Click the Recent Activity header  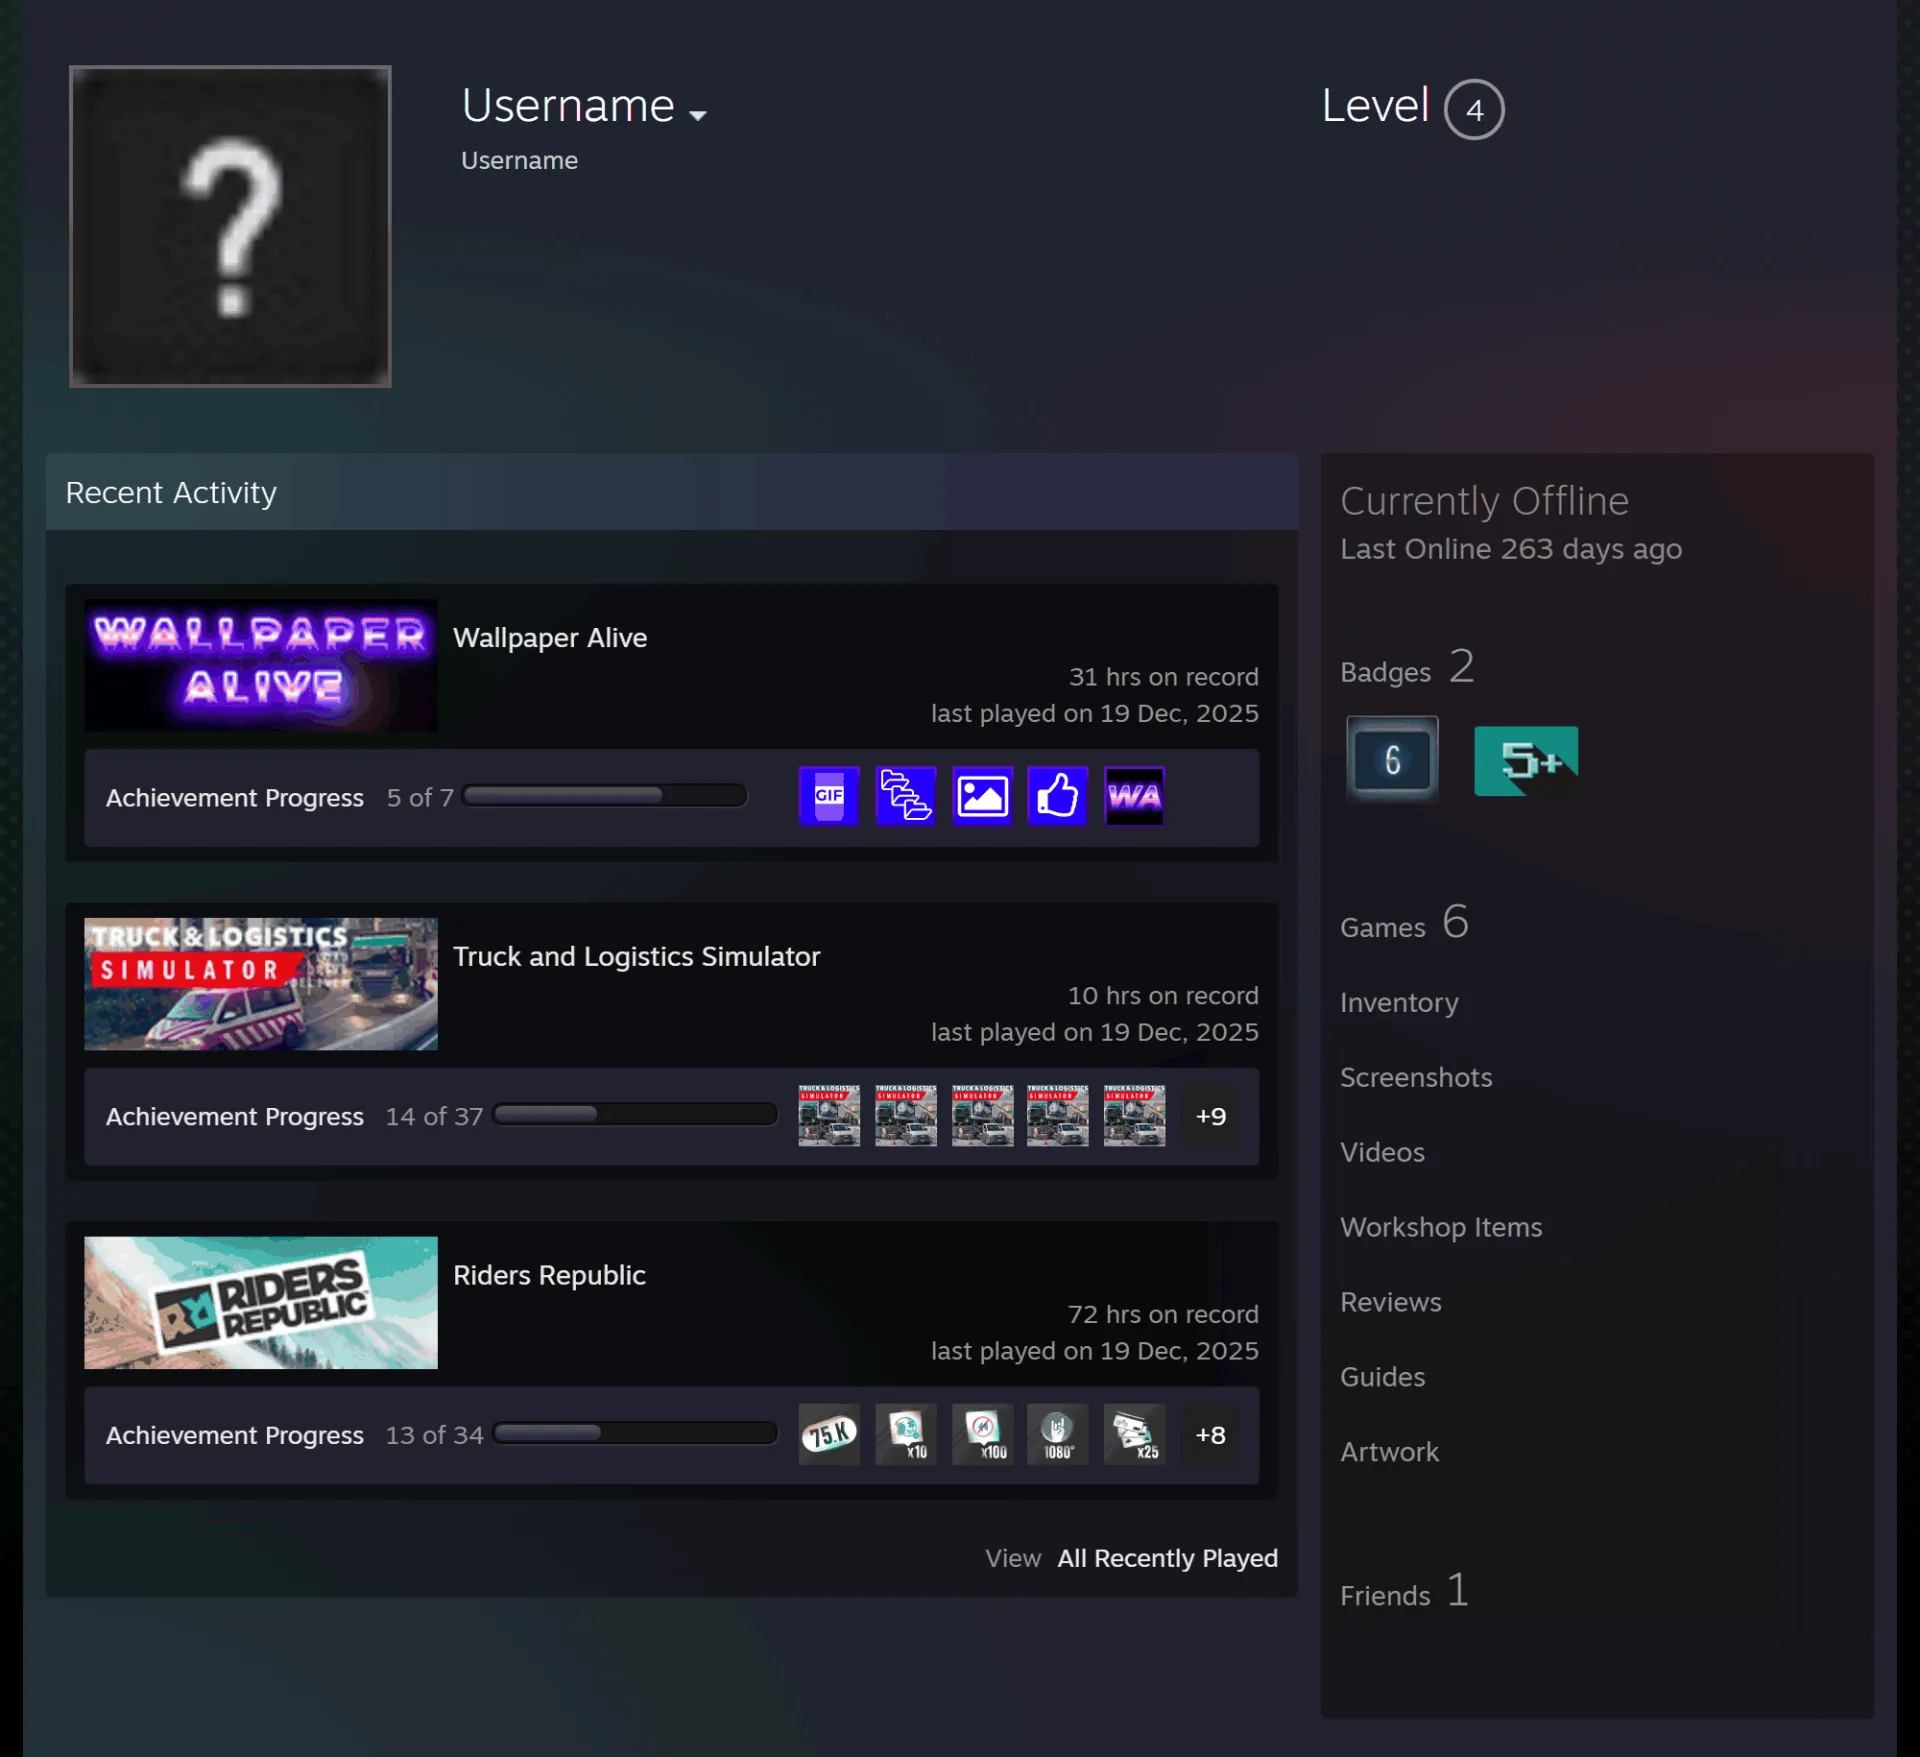click(x=671, y=492)
